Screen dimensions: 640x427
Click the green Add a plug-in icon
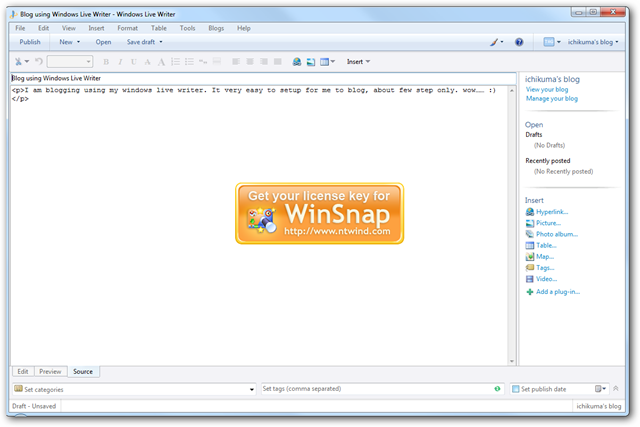click(x=530, y=292)
